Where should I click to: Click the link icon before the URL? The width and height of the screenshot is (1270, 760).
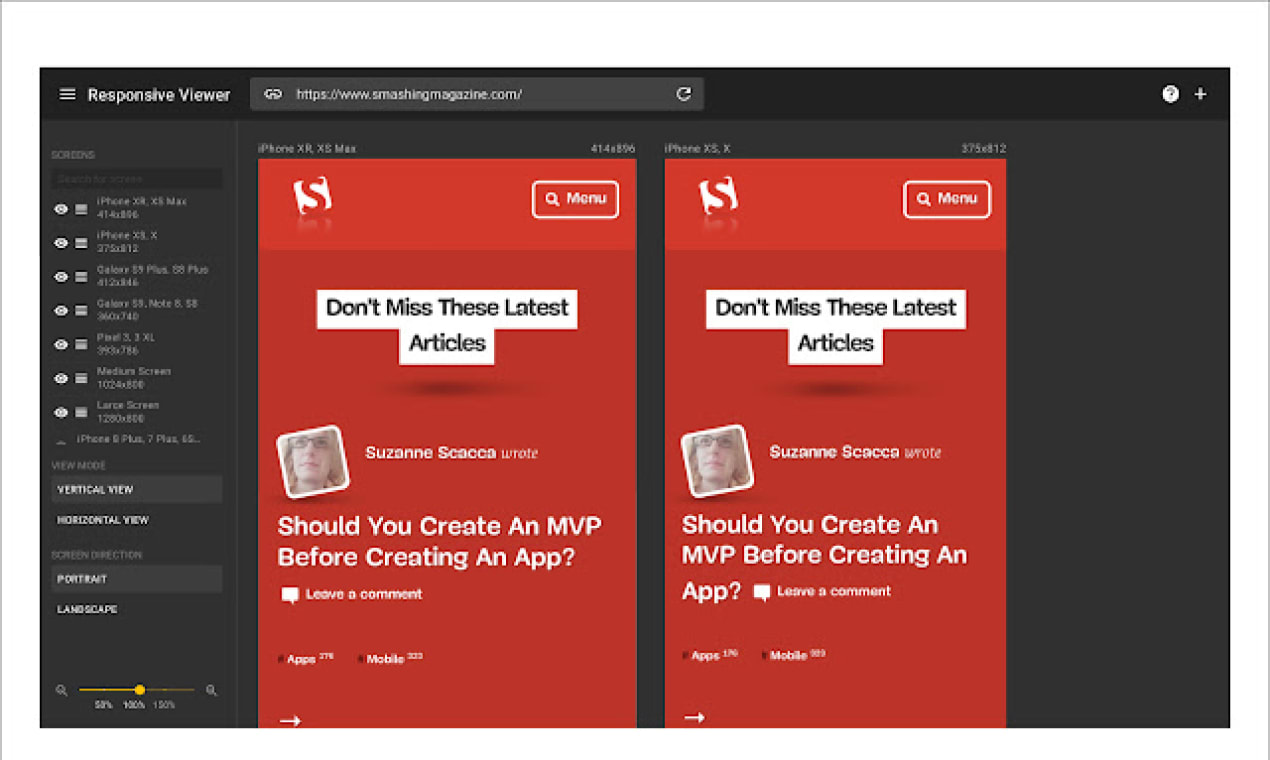pyautogui.click(x=273, y=94)
